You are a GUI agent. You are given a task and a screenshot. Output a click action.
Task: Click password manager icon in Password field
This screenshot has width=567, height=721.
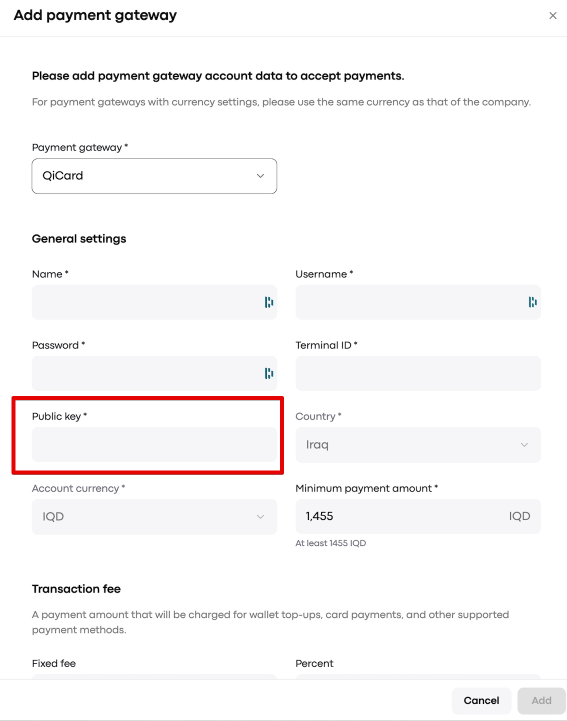coord(269,373)
